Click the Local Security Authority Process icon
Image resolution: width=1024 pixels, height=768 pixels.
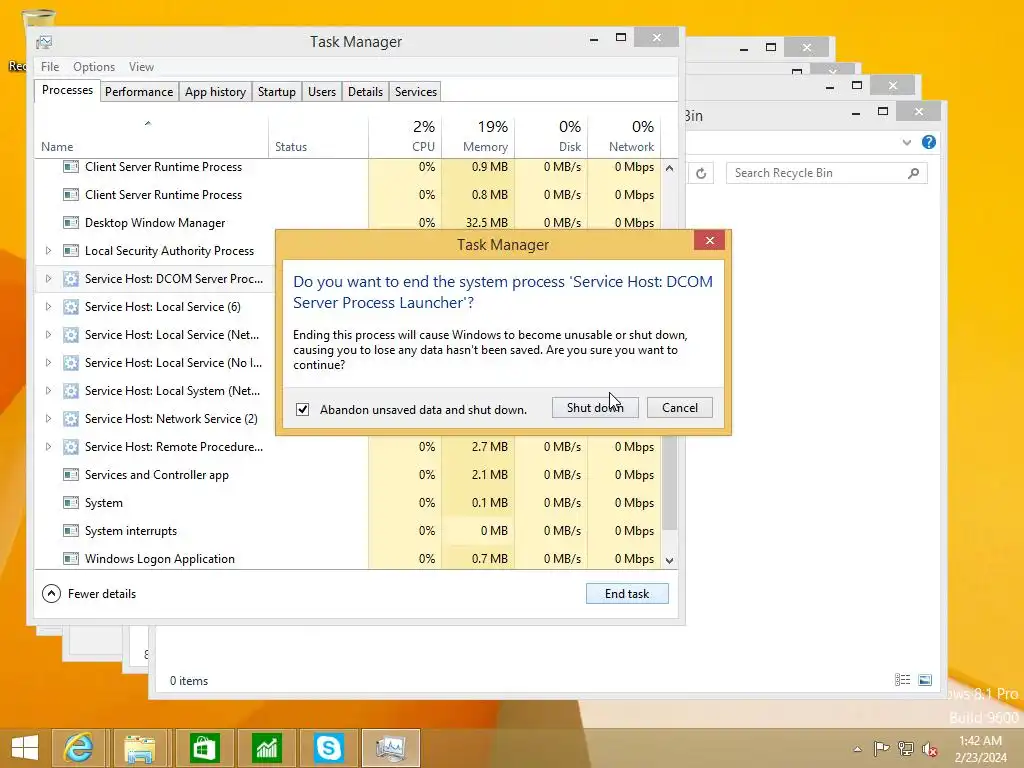click(71, 251)
